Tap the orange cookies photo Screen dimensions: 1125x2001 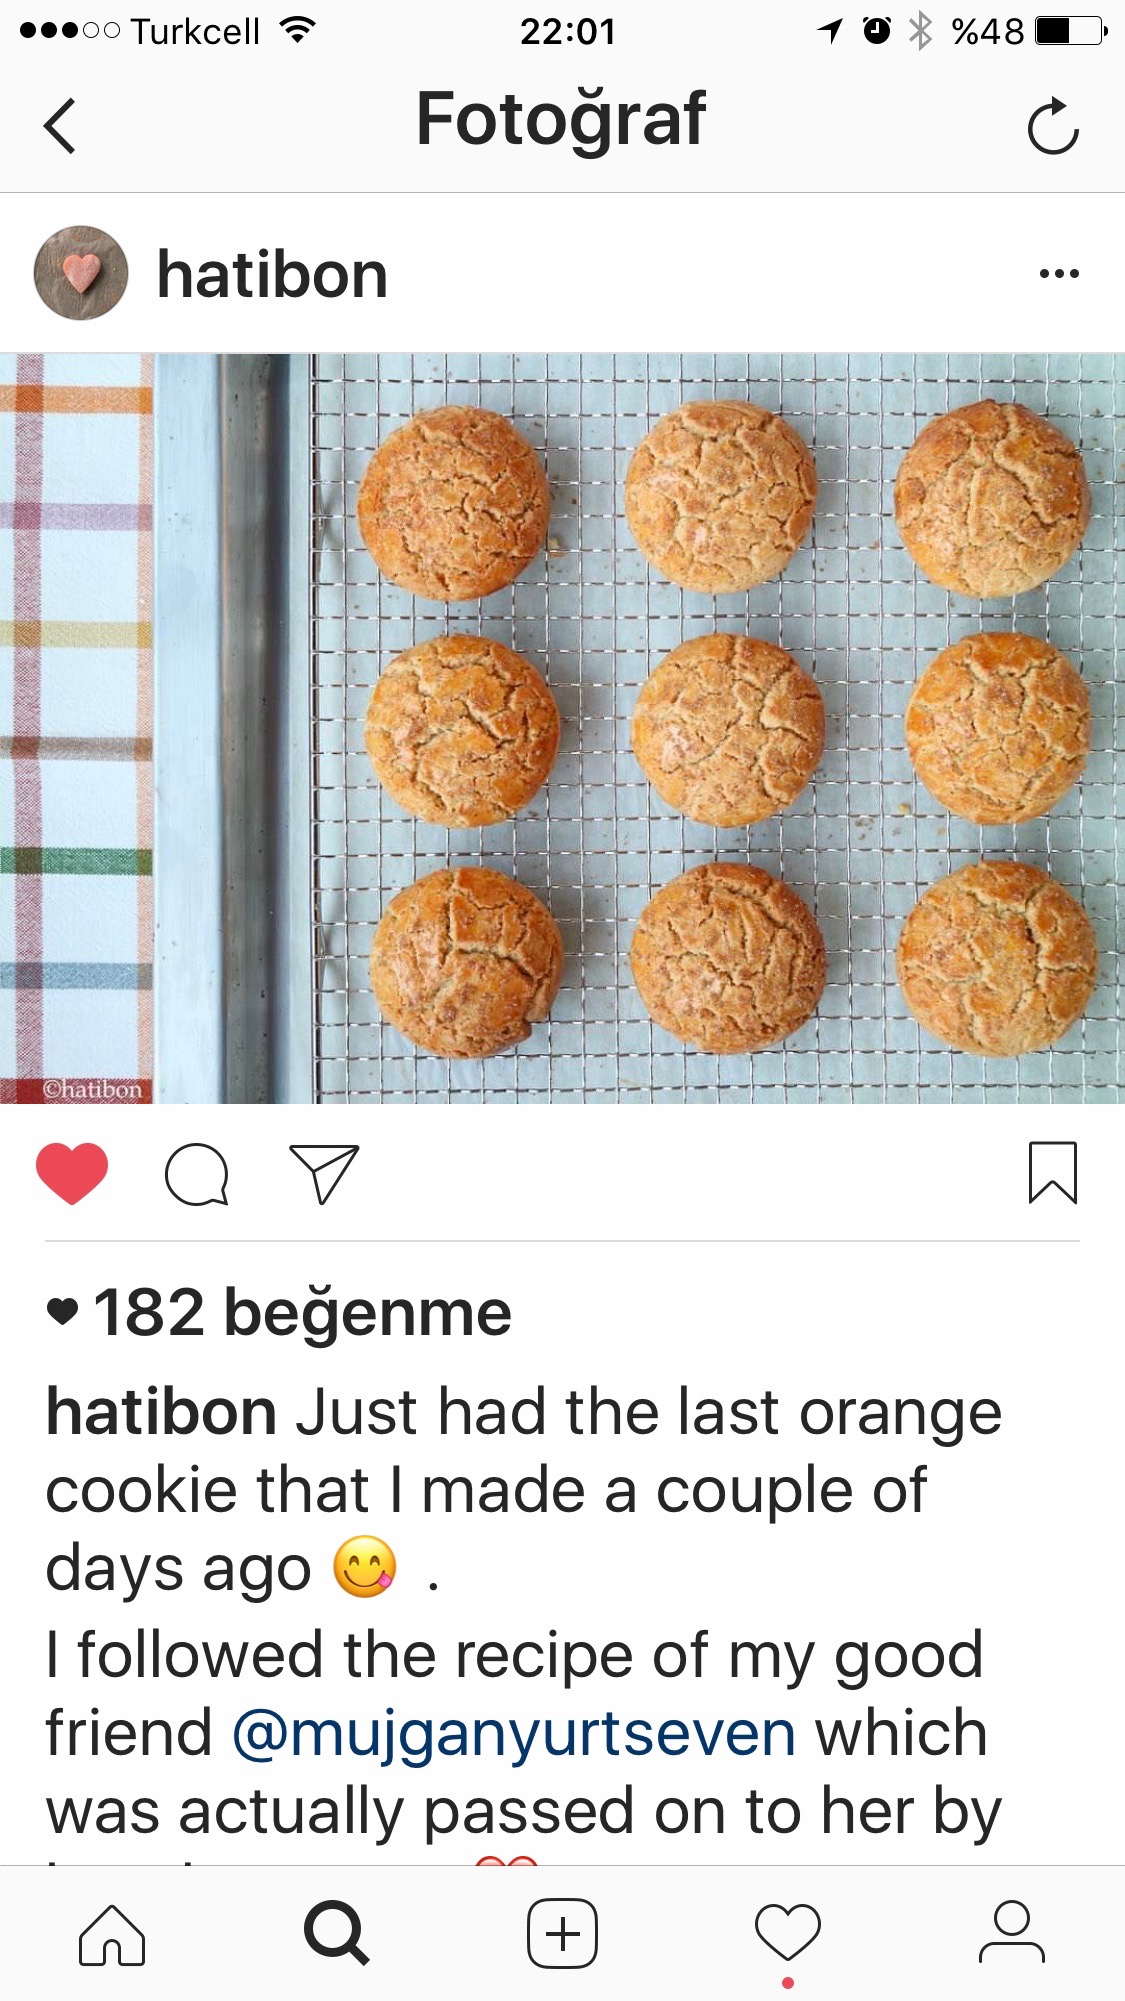(562, 728)
